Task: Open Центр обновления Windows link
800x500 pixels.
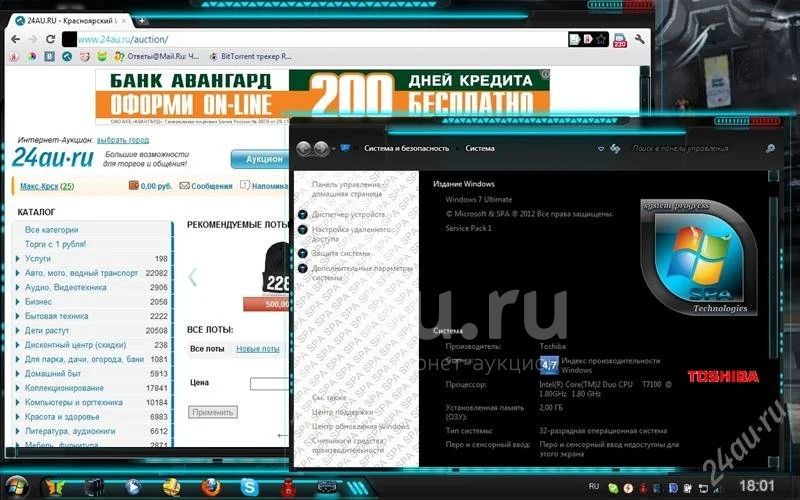Action: pos(361,426)
